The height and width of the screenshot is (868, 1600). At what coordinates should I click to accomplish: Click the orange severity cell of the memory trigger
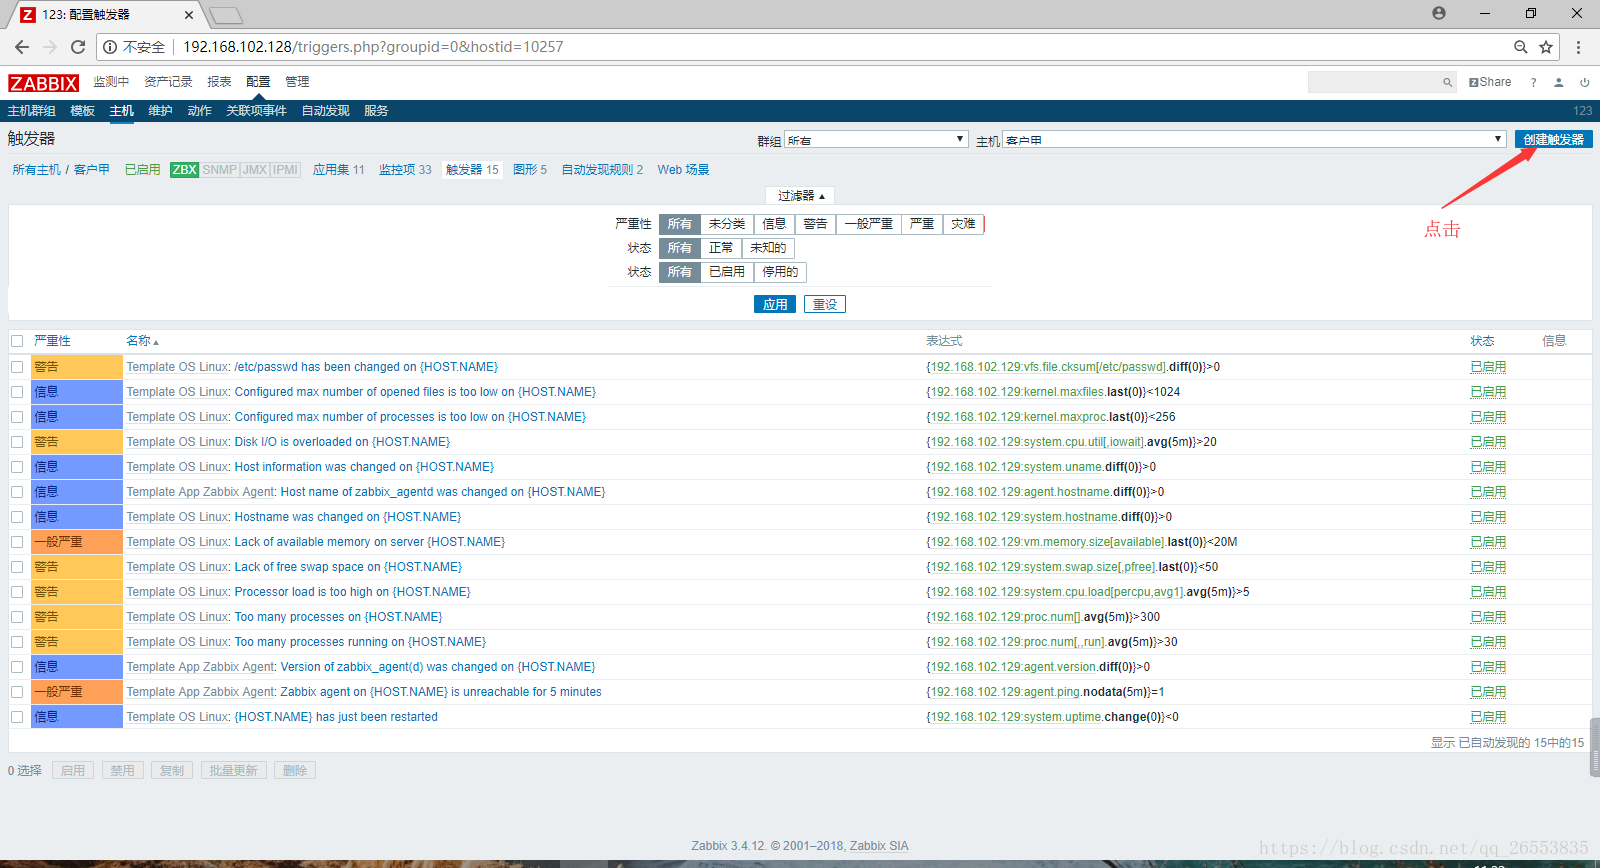click(77, 542)
